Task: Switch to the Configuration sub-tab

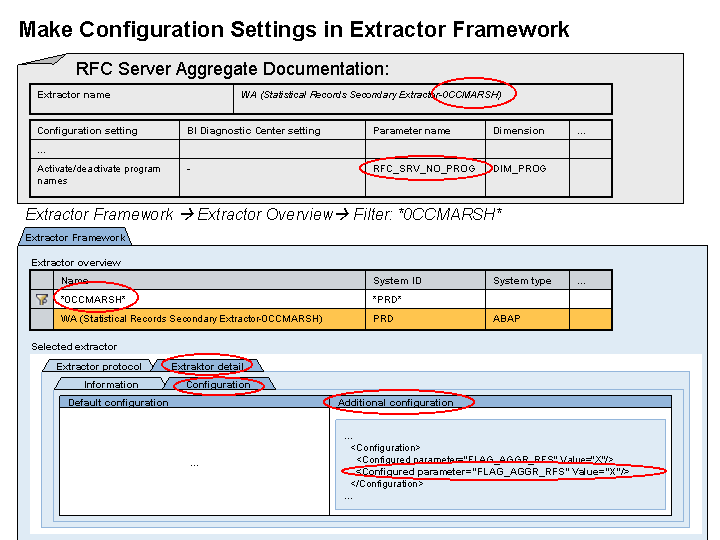Action: click(x=218, y=384)
